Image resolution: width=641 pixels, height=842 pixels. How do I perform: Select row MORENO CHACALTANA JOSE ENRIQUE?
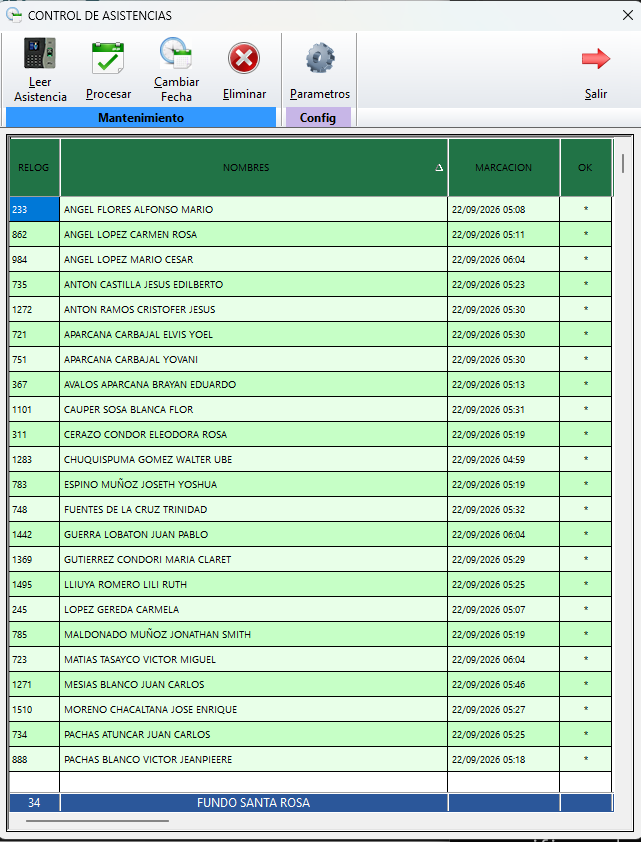point(310,709)
